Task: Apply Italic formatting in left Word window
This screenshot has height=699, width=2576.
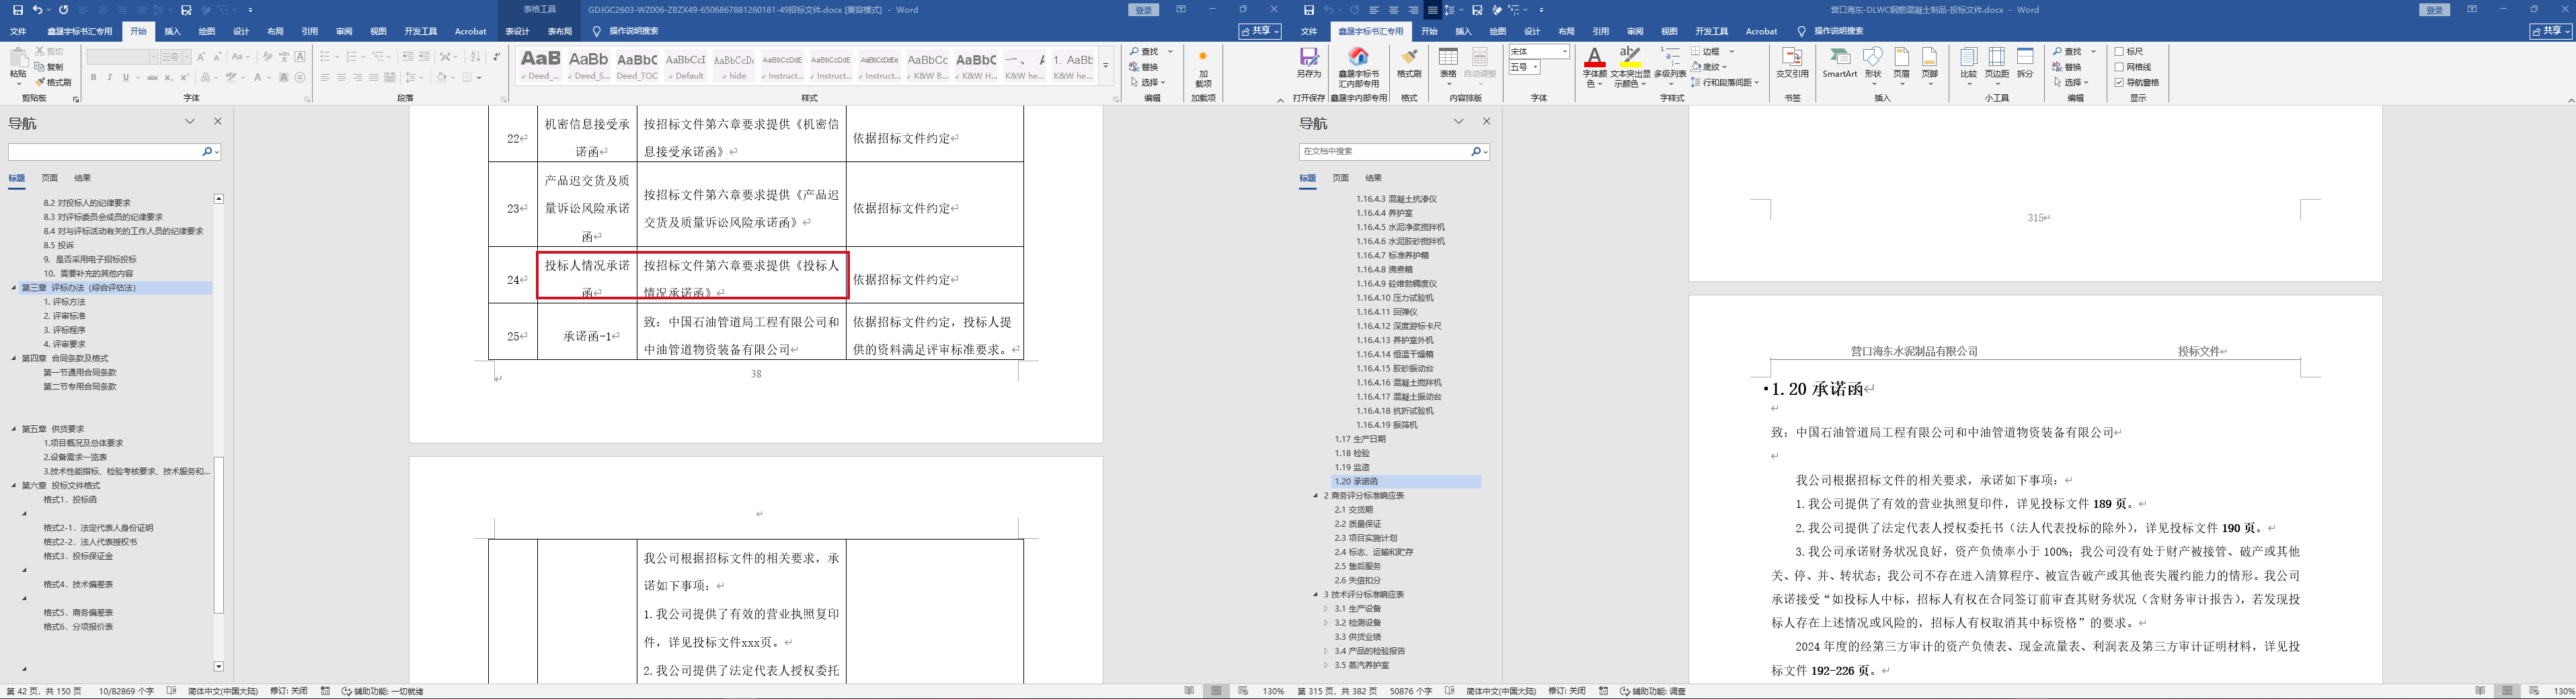Action: coord(110,77)
